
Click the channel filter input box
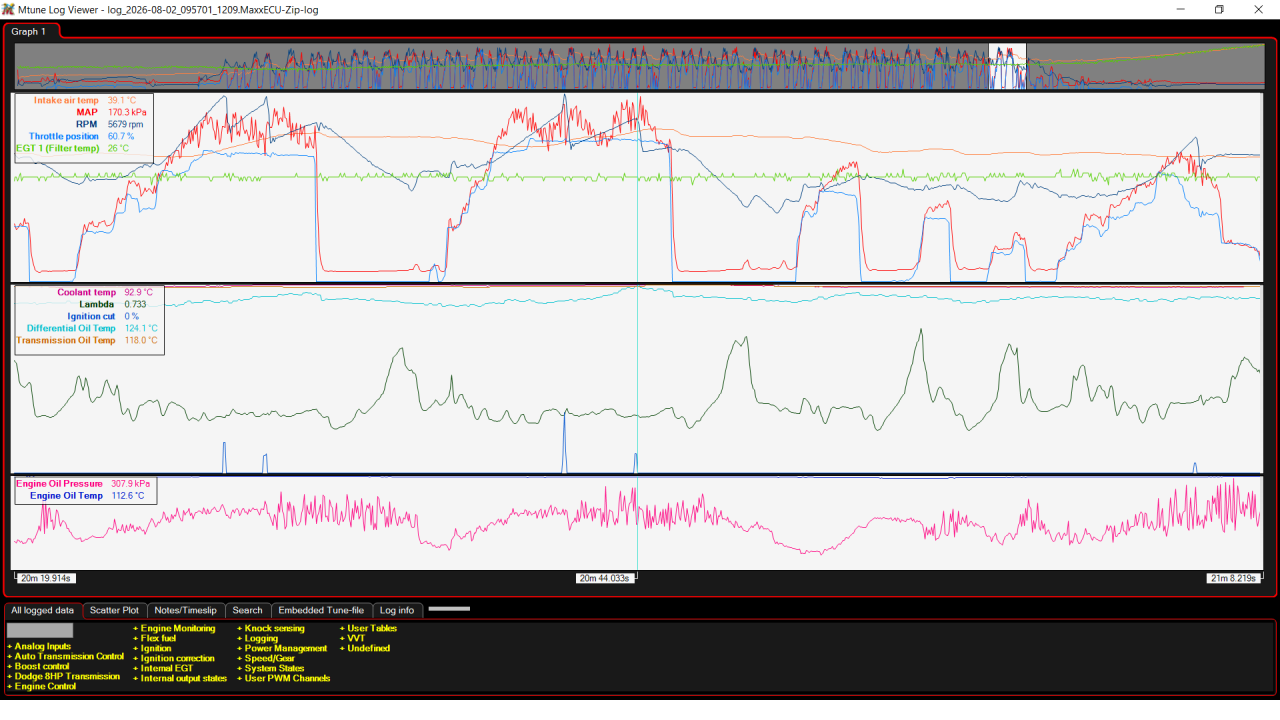(40, 630)
